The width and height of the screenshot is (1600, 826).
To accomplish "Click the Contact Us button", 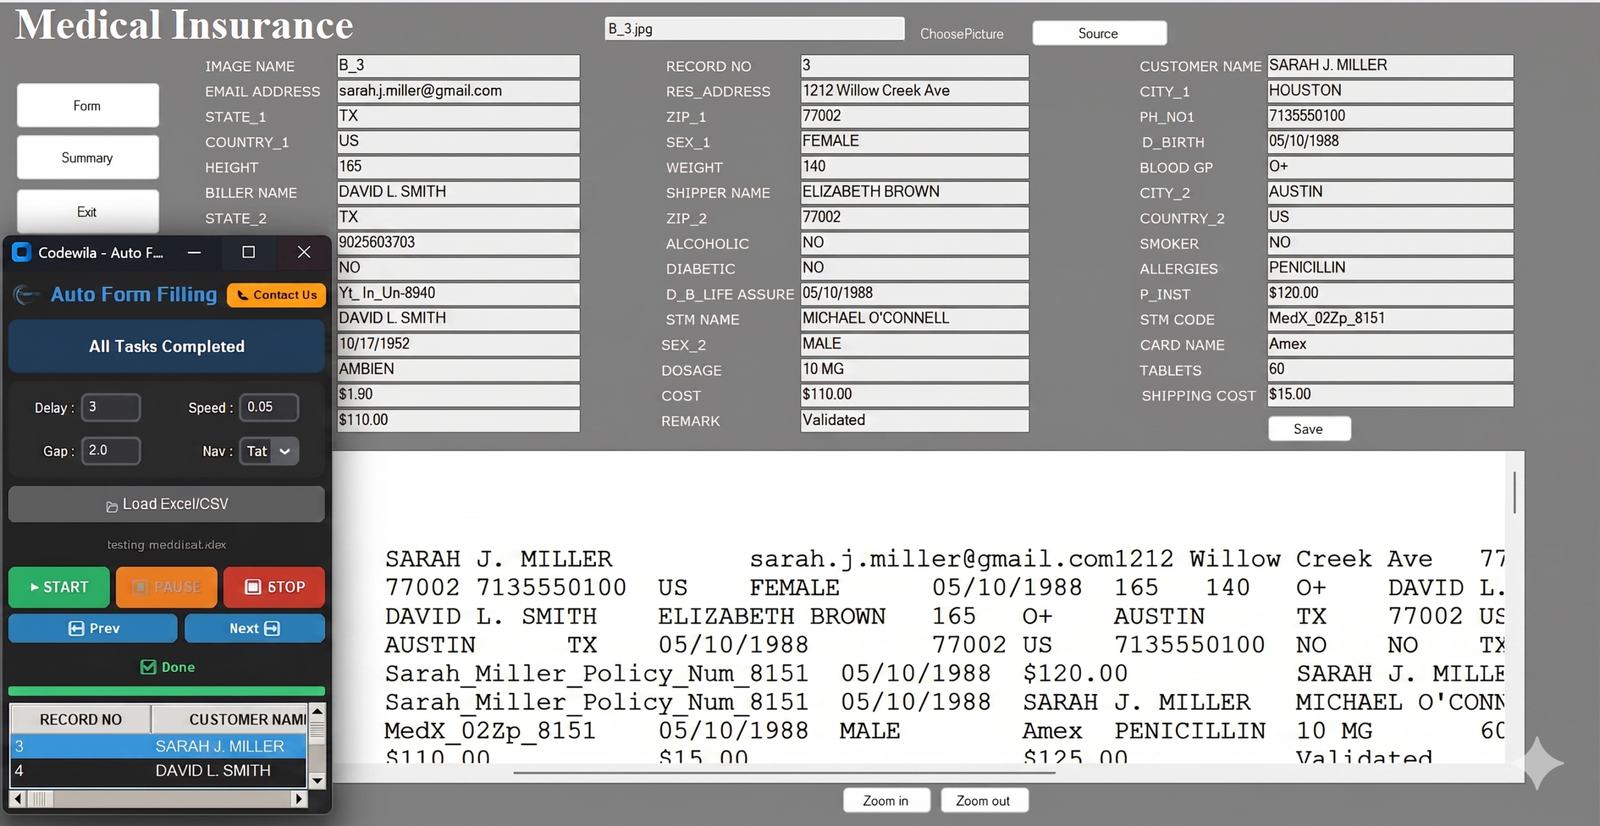I will (276, 295).
